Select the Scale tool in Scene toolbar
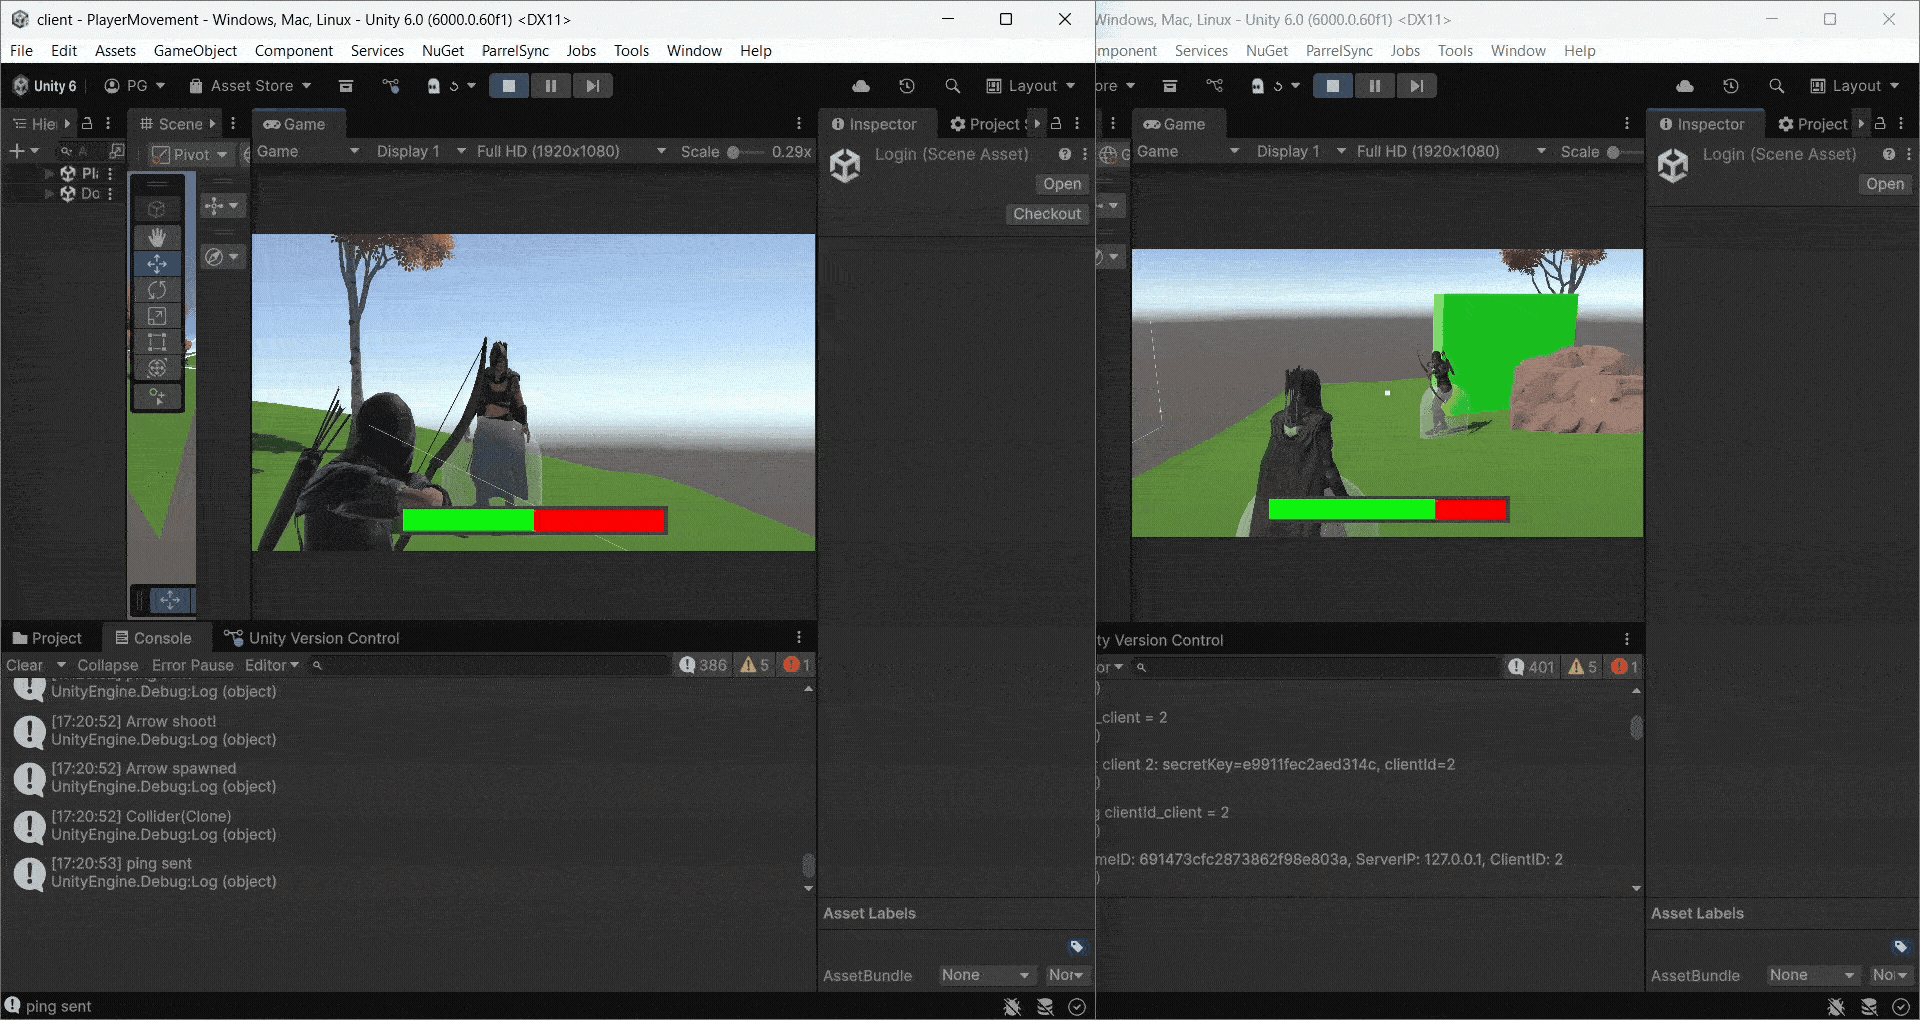Image resolution: width=1920 pixels, height=1020 pixels. click(x=157, y=316)
